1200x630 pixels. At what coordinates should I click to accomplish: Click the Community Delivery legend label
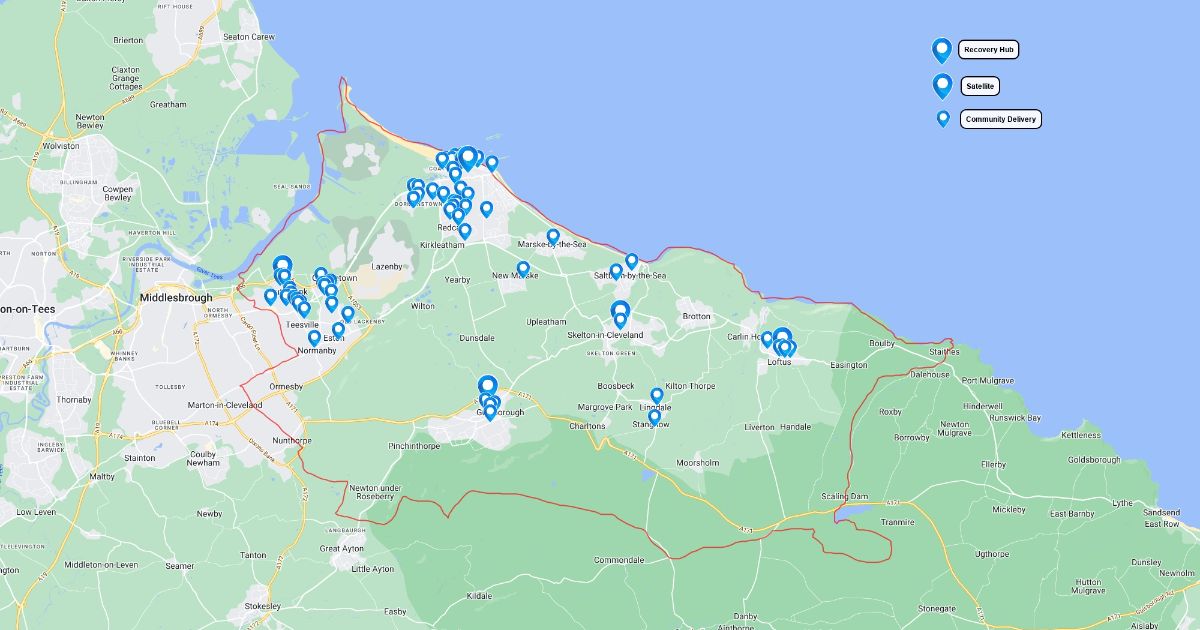1001,119
